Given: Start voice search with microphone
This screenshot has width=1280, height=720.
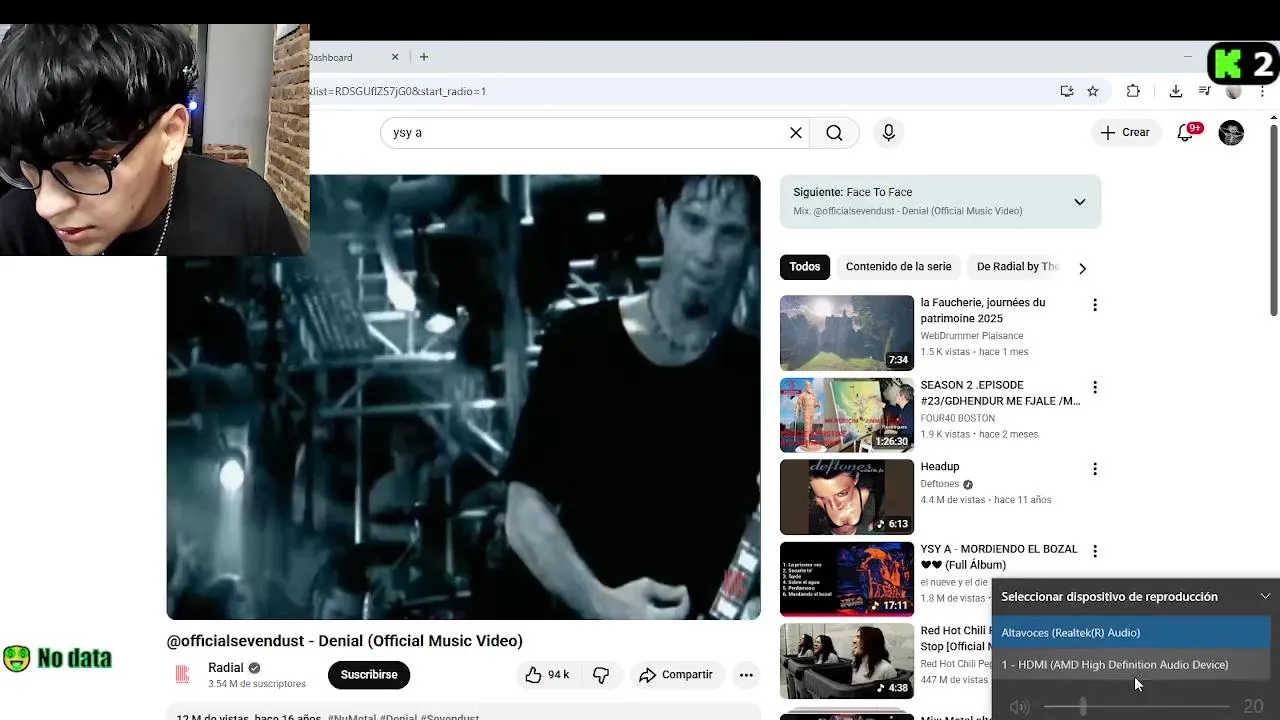Looking at the screenshot, I should tap(888, 132).
